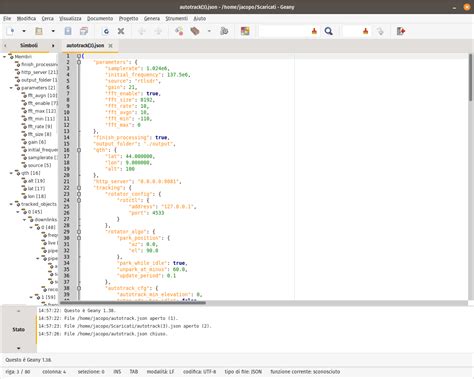
Task: Reload the current file from disk
Action: click(x=106, y=31)
